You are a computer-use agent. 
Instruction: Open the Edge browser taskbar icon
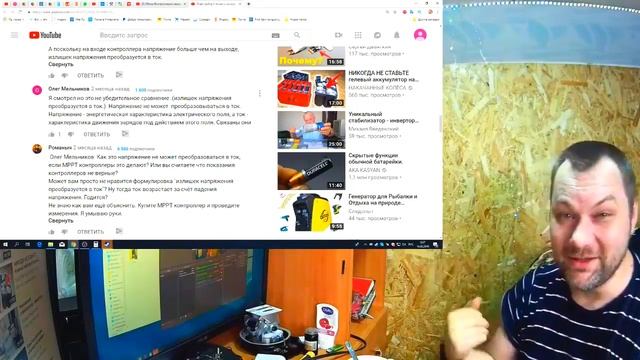pos(39,244)
